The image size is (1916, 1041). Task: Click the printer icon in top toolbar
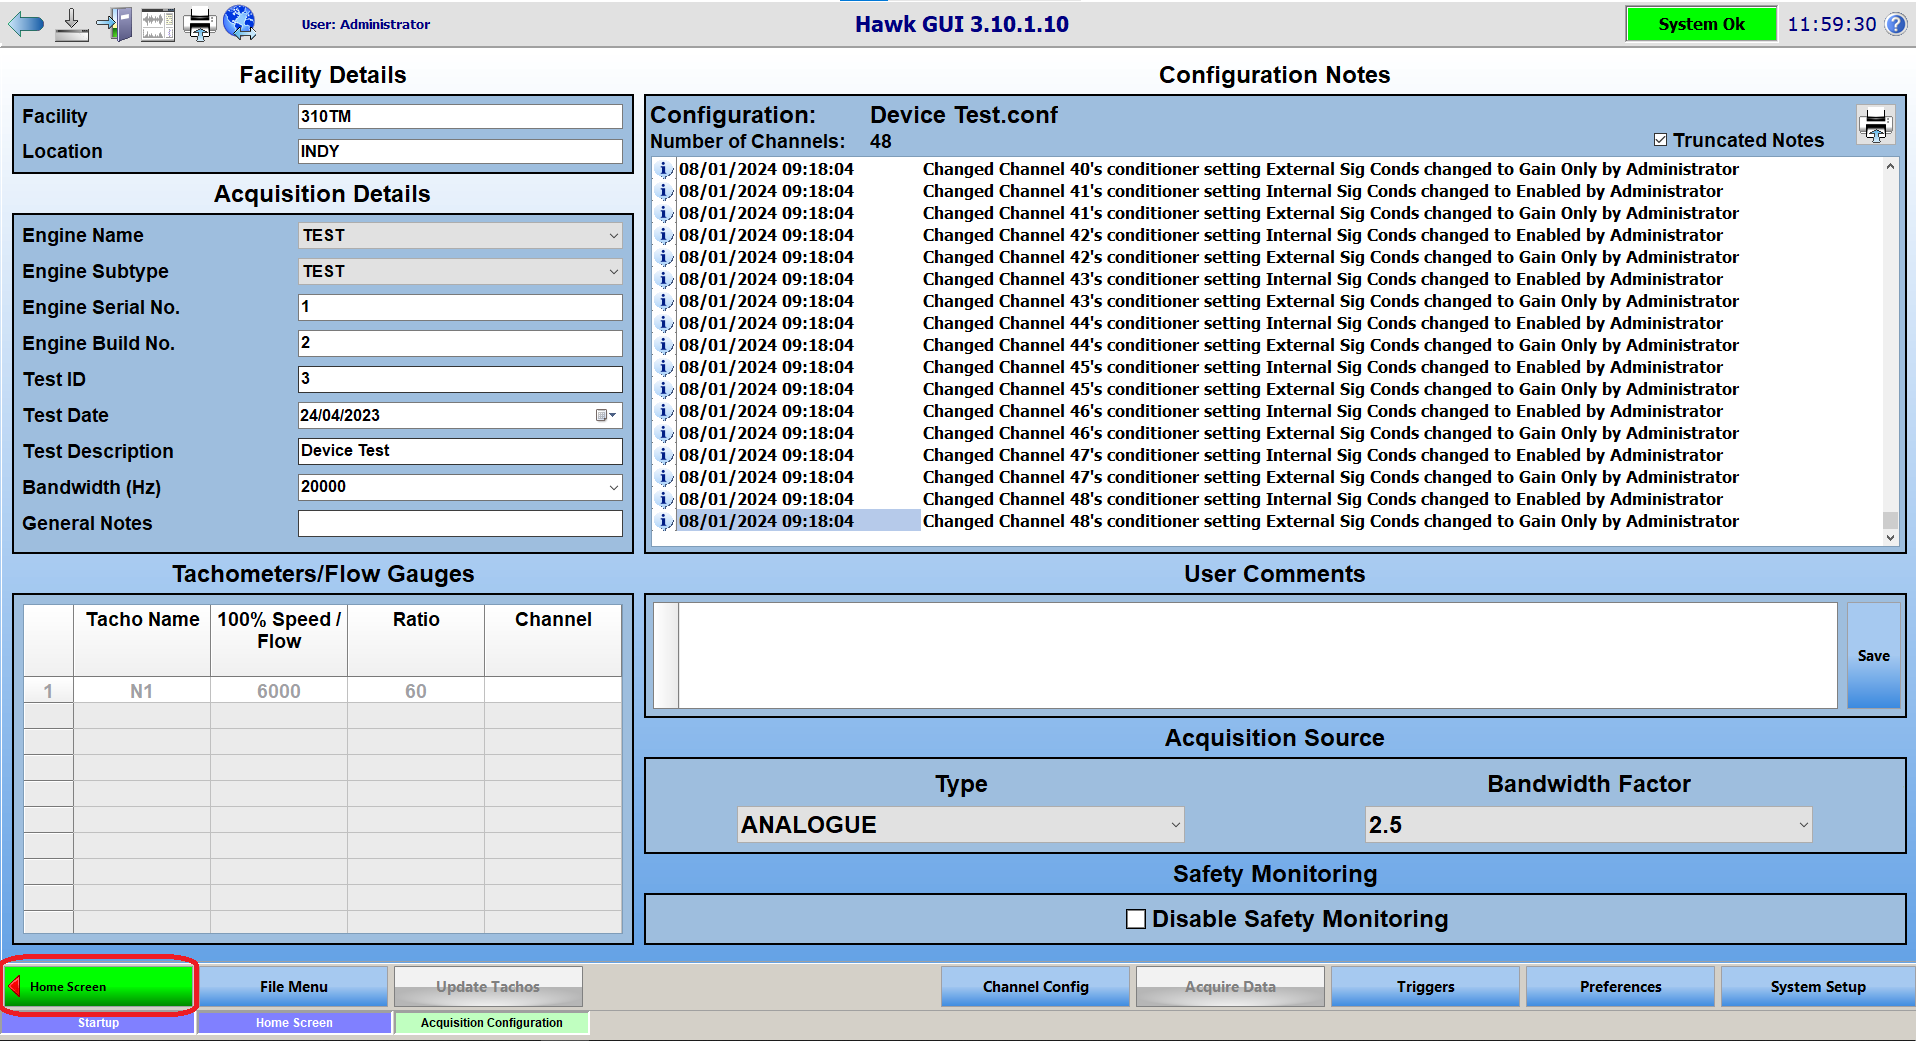click(200, 24)
